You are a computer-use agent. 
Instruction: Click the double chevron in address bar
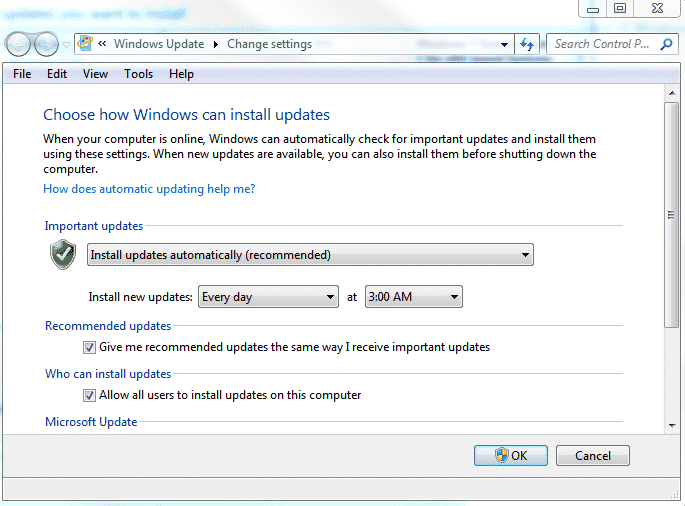click(x=102, y=44)
